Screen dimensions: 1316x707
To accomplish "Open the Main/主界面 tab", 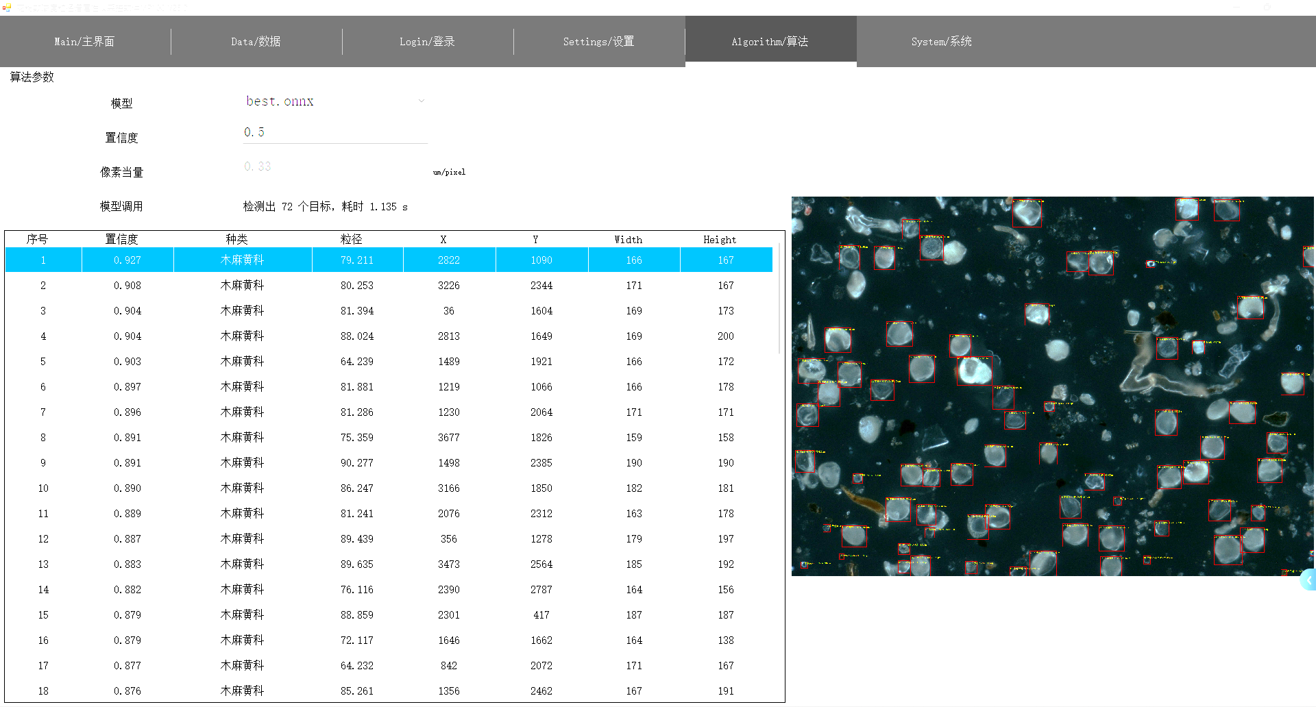I will pos(85,42).
